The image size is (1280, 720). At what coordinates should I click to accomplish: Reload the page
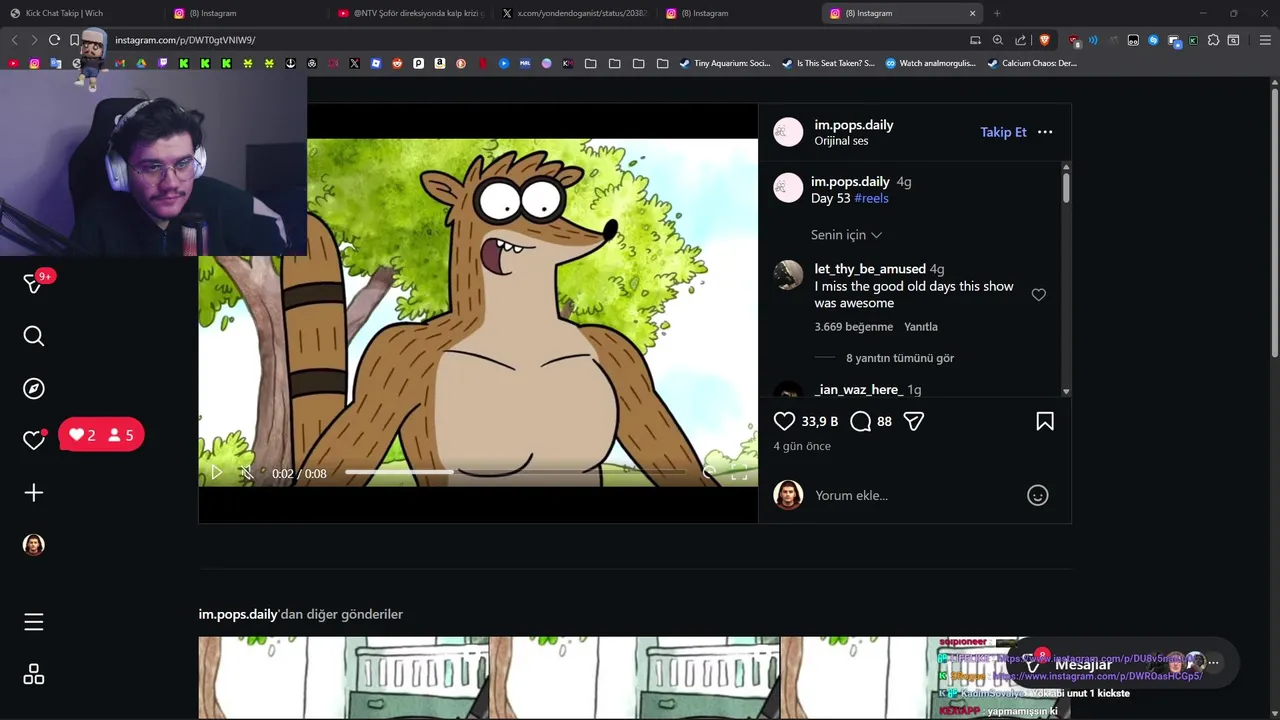click(54, 40)
